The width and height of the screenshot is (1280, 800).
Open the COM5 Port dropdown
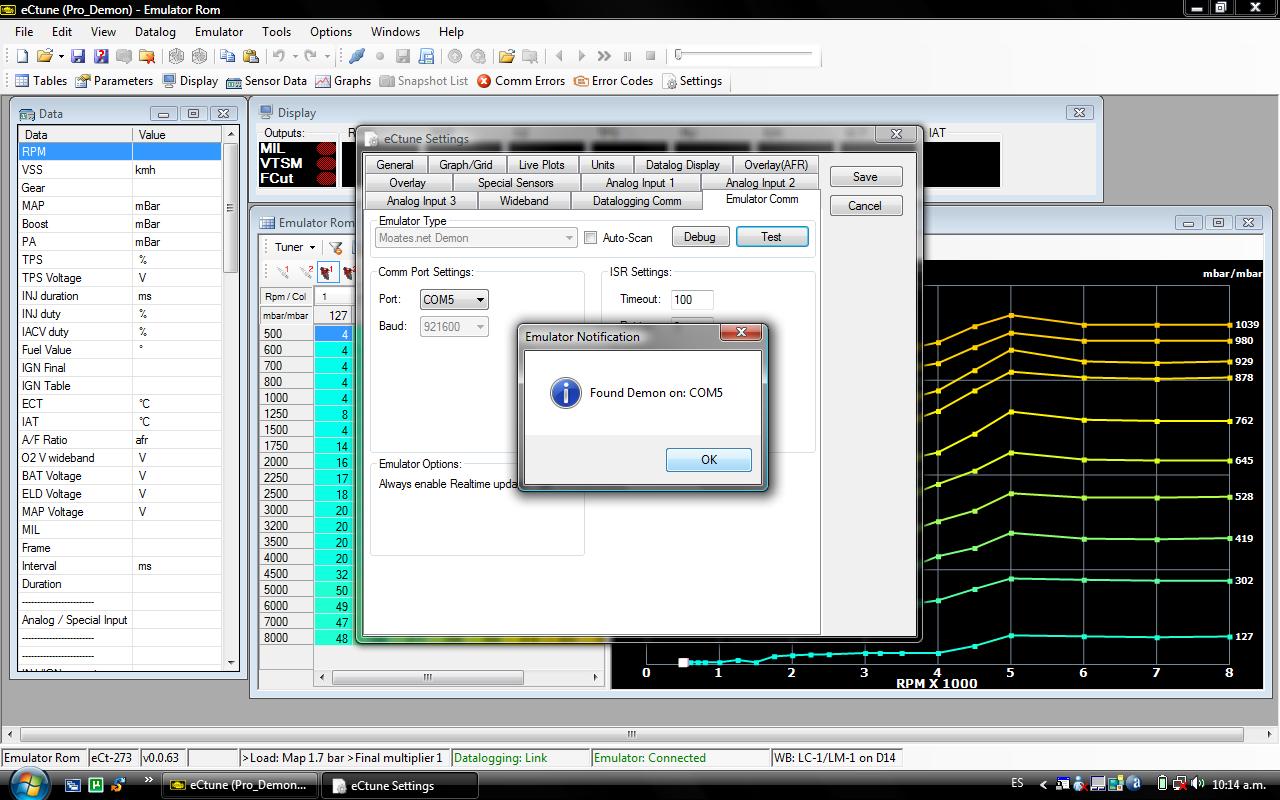pyautogui.click(x=454, y=299)
